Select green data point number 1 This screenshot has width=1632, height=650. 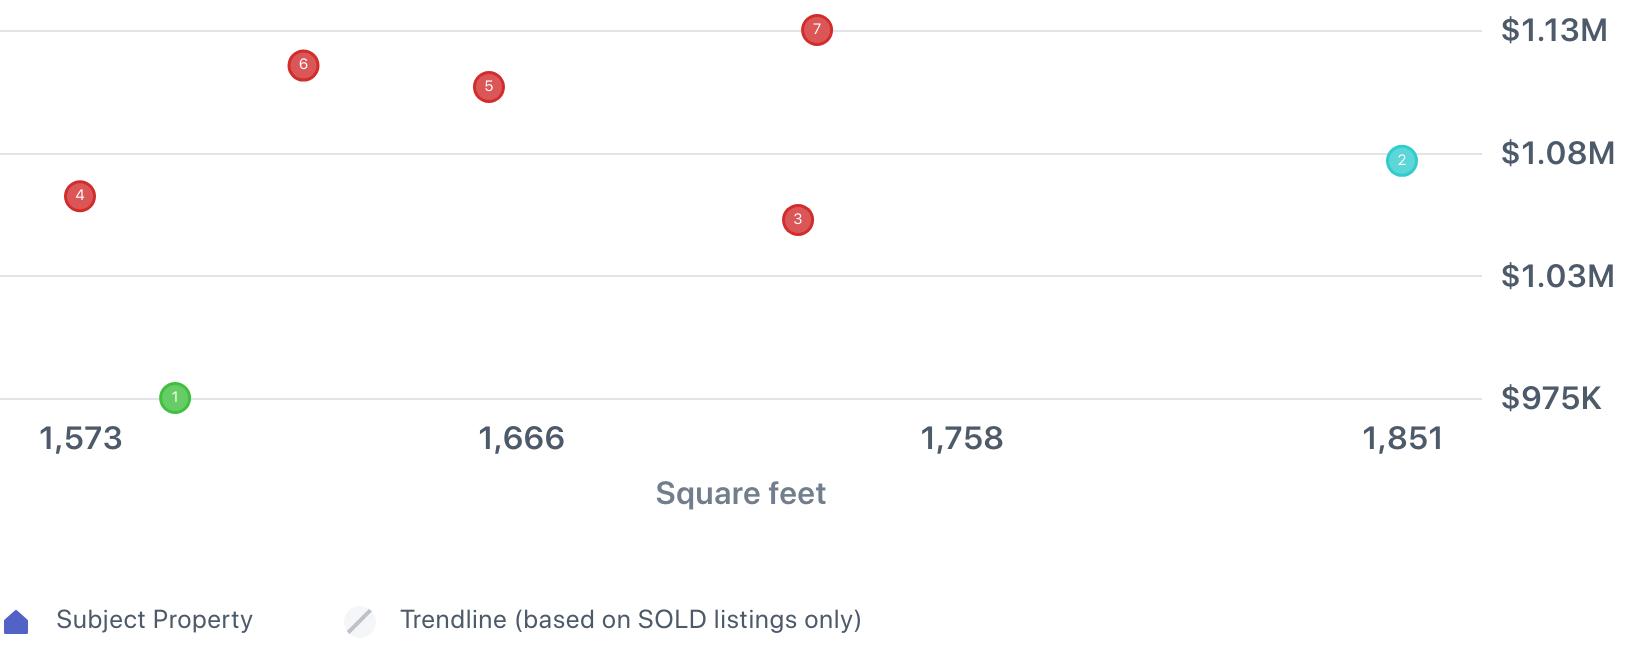click(x=175, y=398)
